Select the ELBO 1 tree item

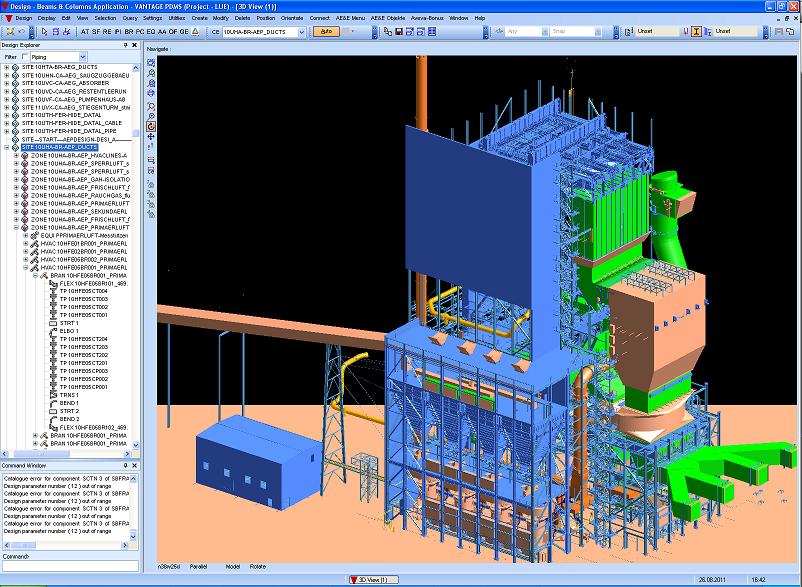click(68, 331)
